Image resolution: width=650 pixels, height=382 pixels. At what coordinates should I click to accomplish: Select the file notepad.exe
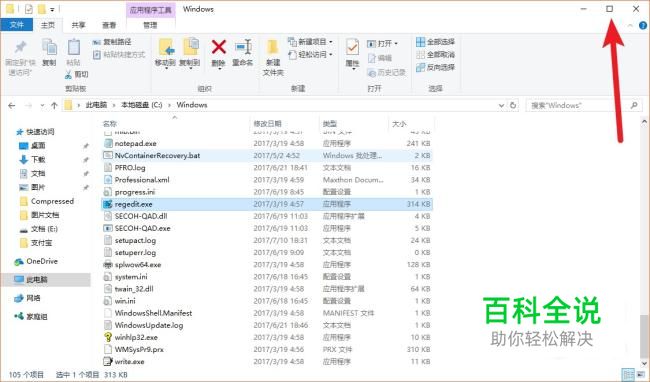267,143
